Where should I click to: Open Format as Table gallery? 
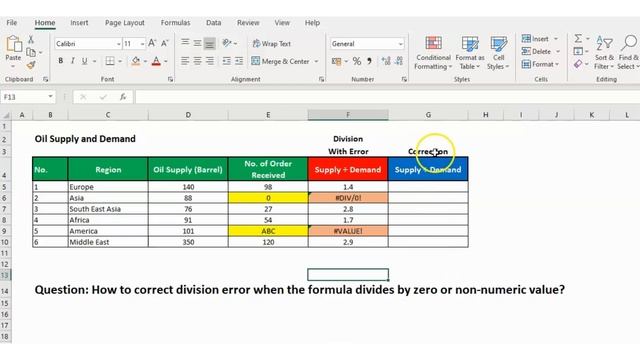(470, 53)
